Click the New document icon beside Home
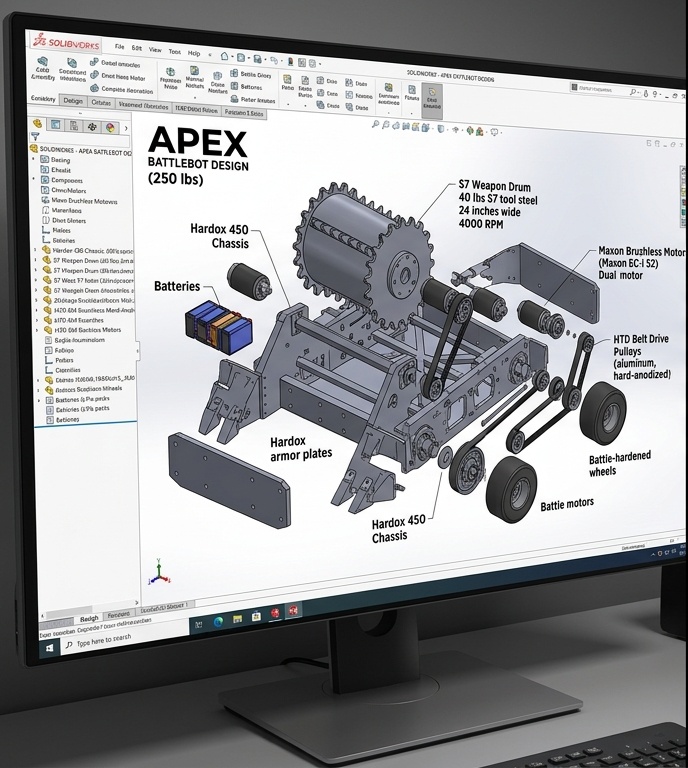Screen dimensions: 688x768 click(241, 57)
